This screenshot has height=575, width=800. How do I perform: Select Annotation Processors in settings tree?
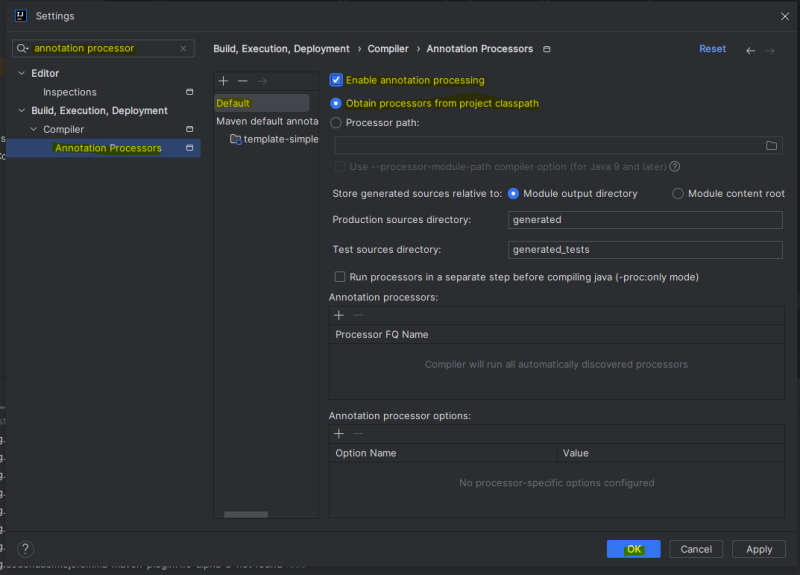click(104, 148)
